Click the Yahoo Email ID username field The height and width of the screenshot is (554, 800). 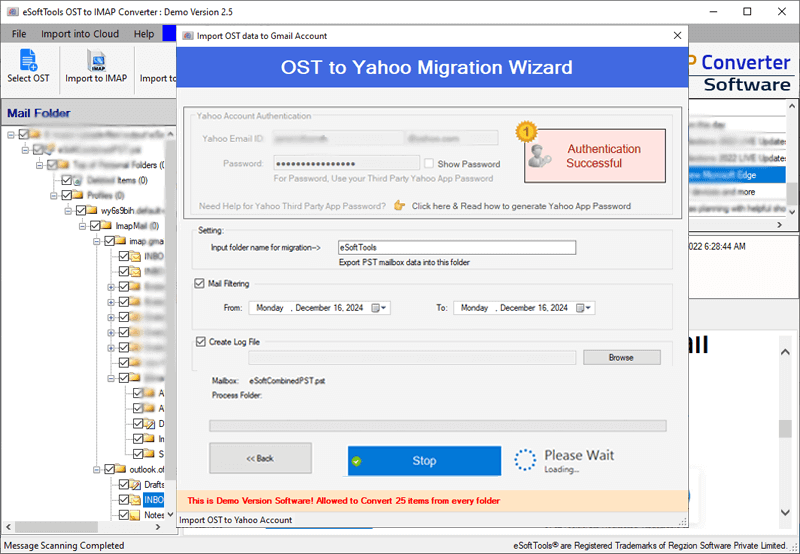point(338,138)
